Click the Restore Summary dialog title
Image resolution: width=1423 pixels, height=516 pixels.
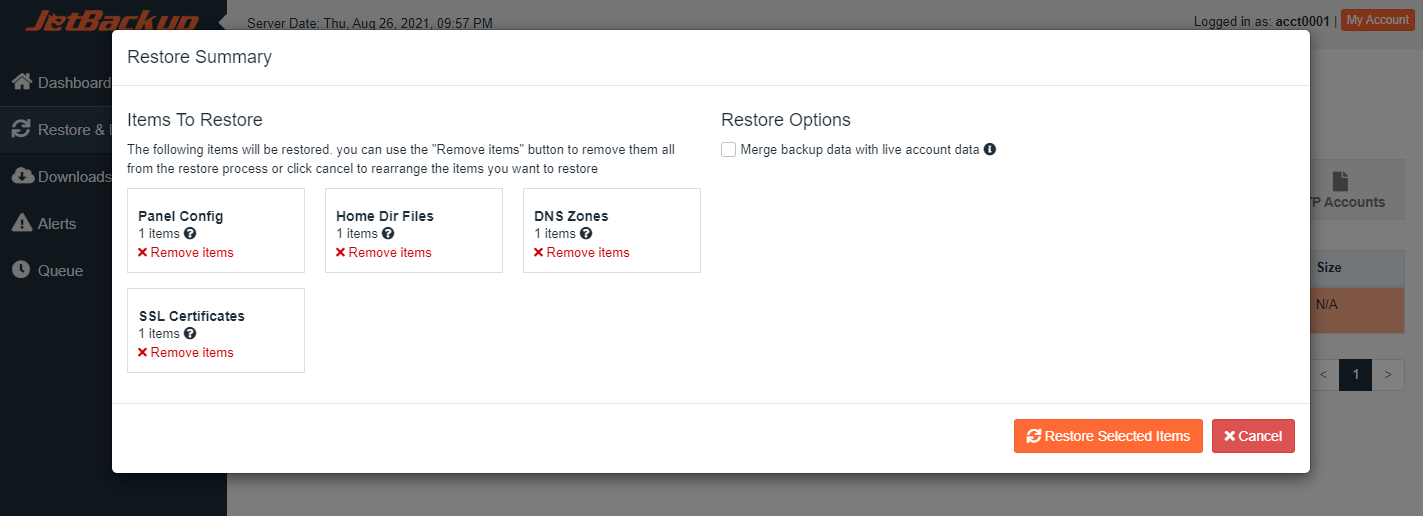pyautogui.click(x=199, y=57)
